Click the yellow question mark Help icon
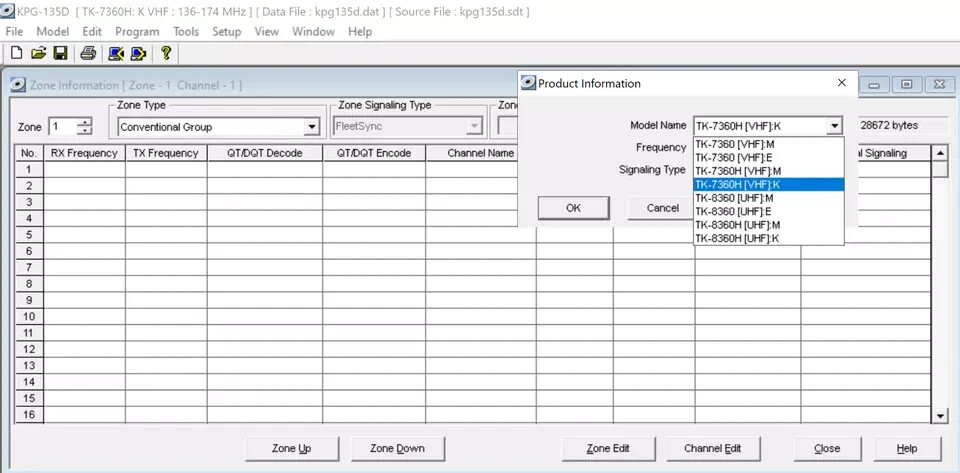Screen dimensions: 960x473 click(166, 53)
